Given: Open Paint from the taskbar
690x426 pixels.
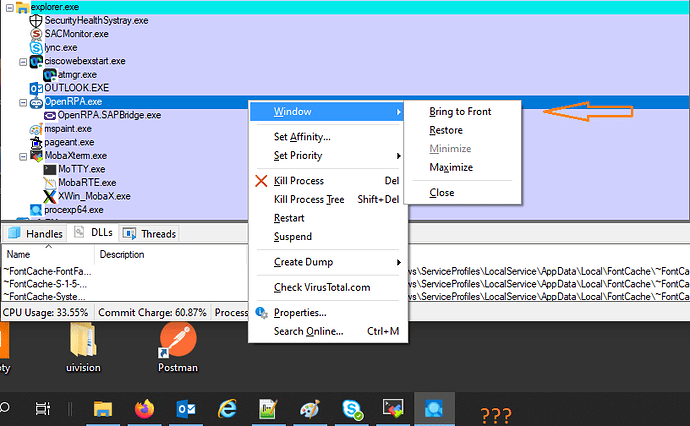Looking at the screenshot, I should coord(310,409).
